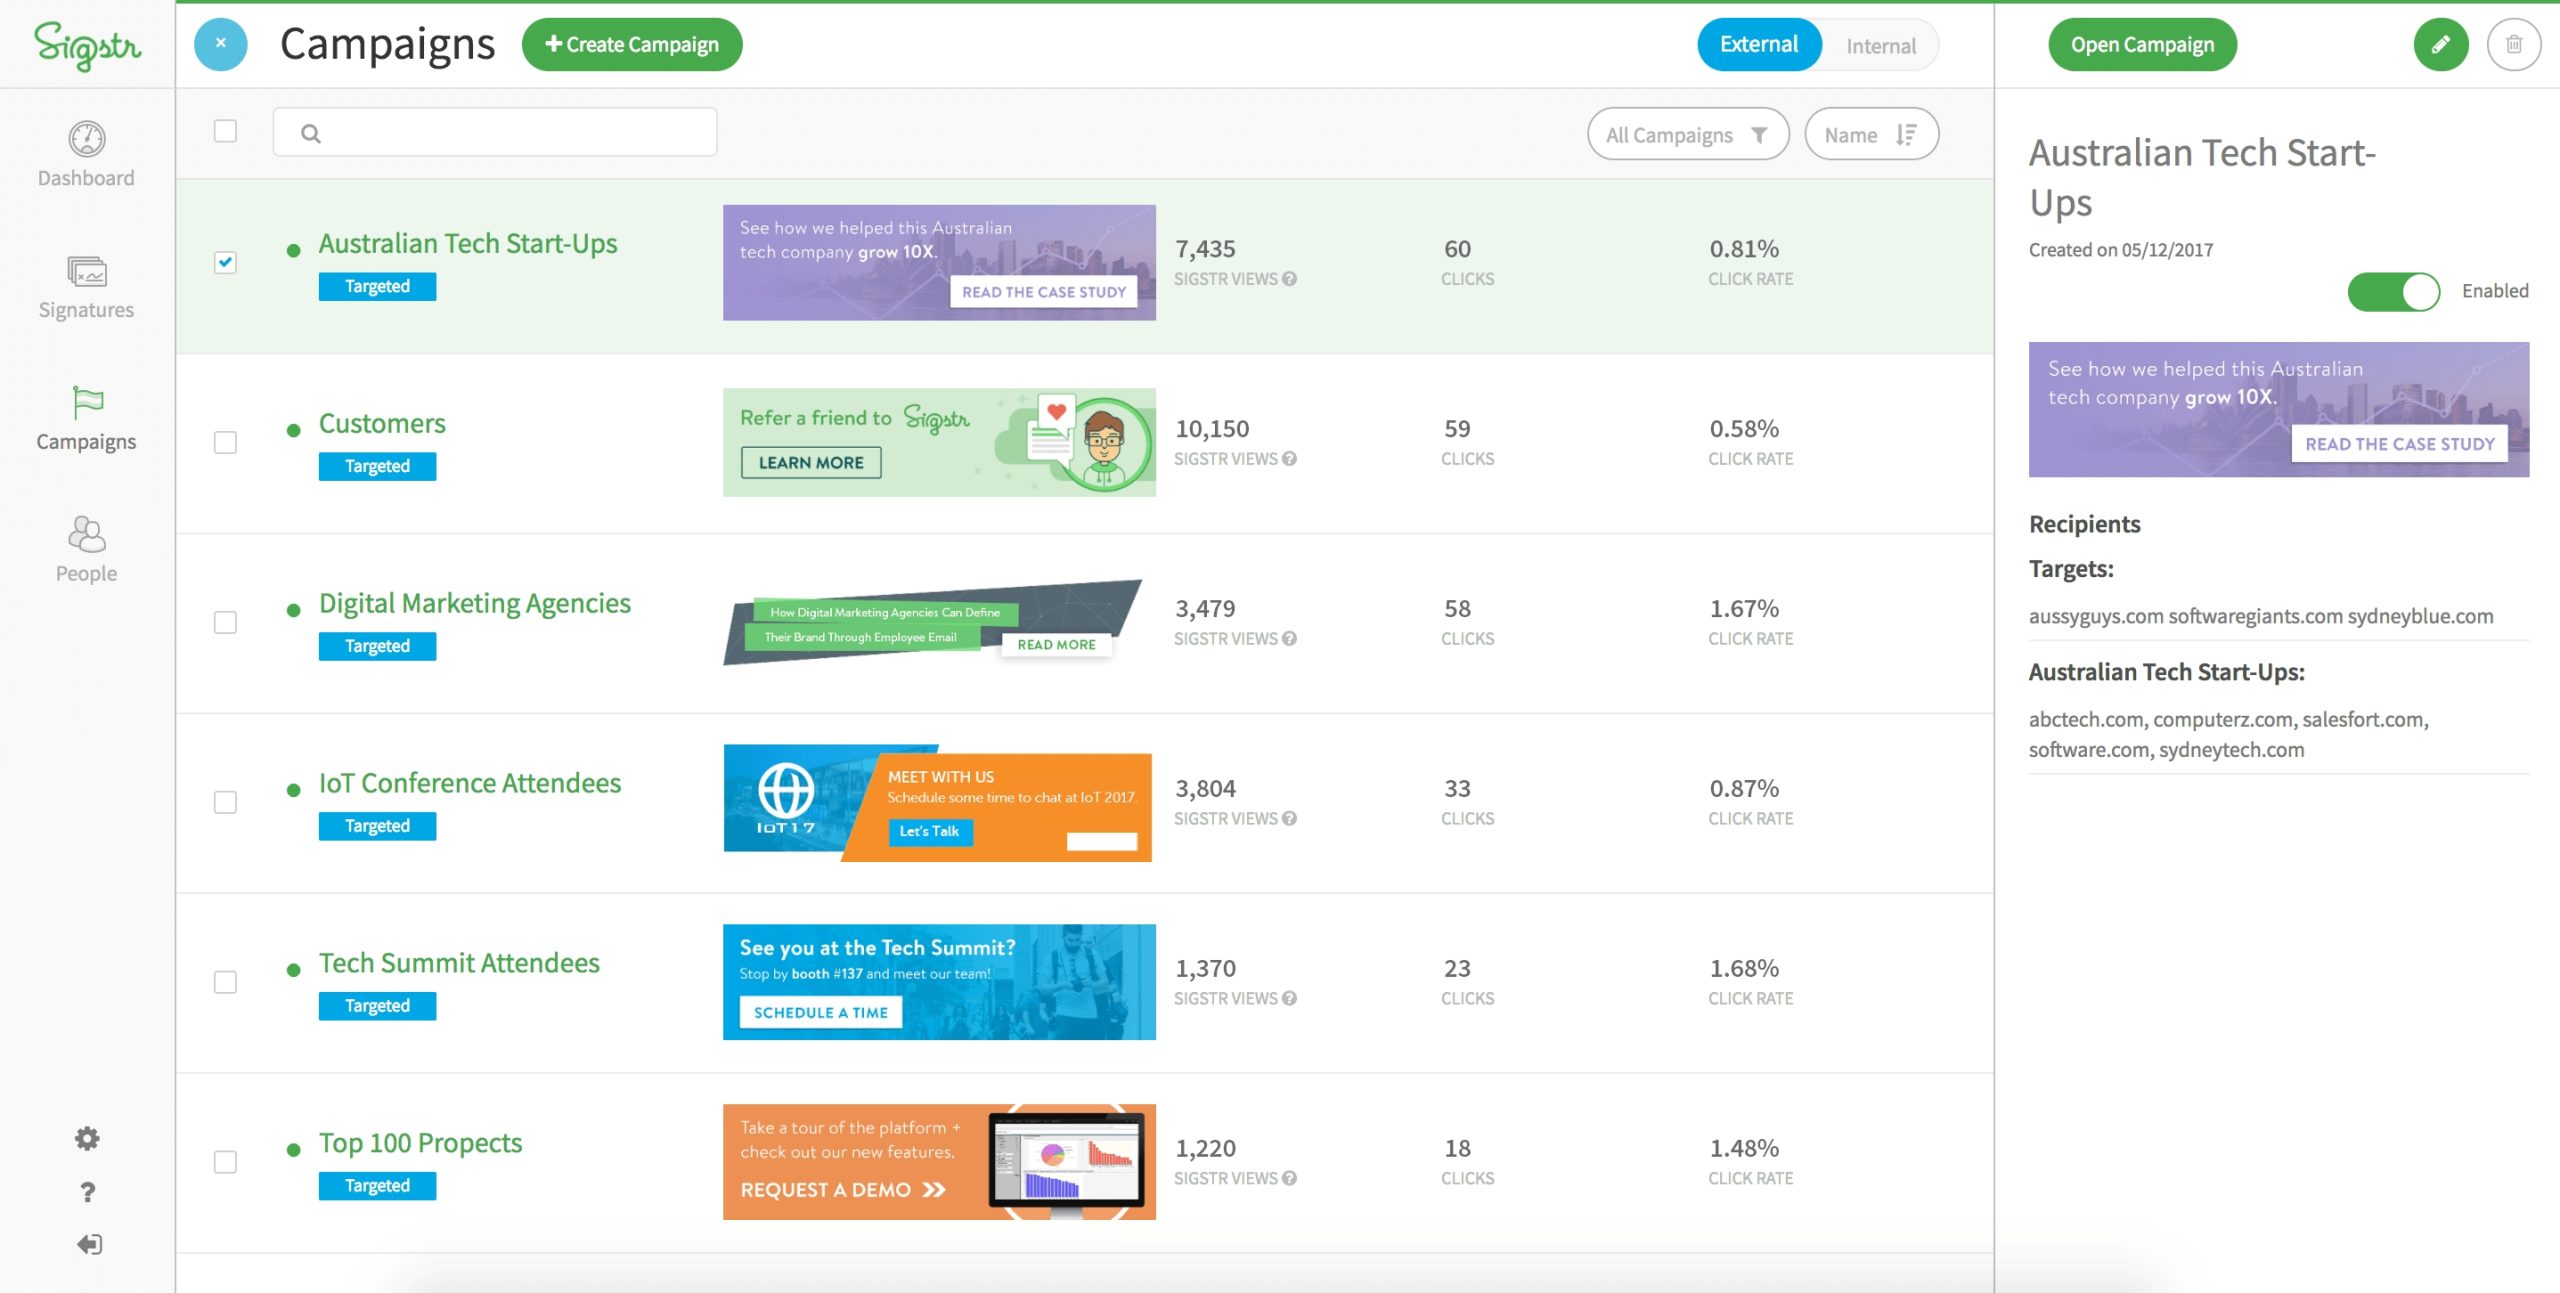This screenshot has width=2560, height=1293.
Task: Click Sigstr Views help icon for Top 100 Propects
Action: tap(1290, 1179)
